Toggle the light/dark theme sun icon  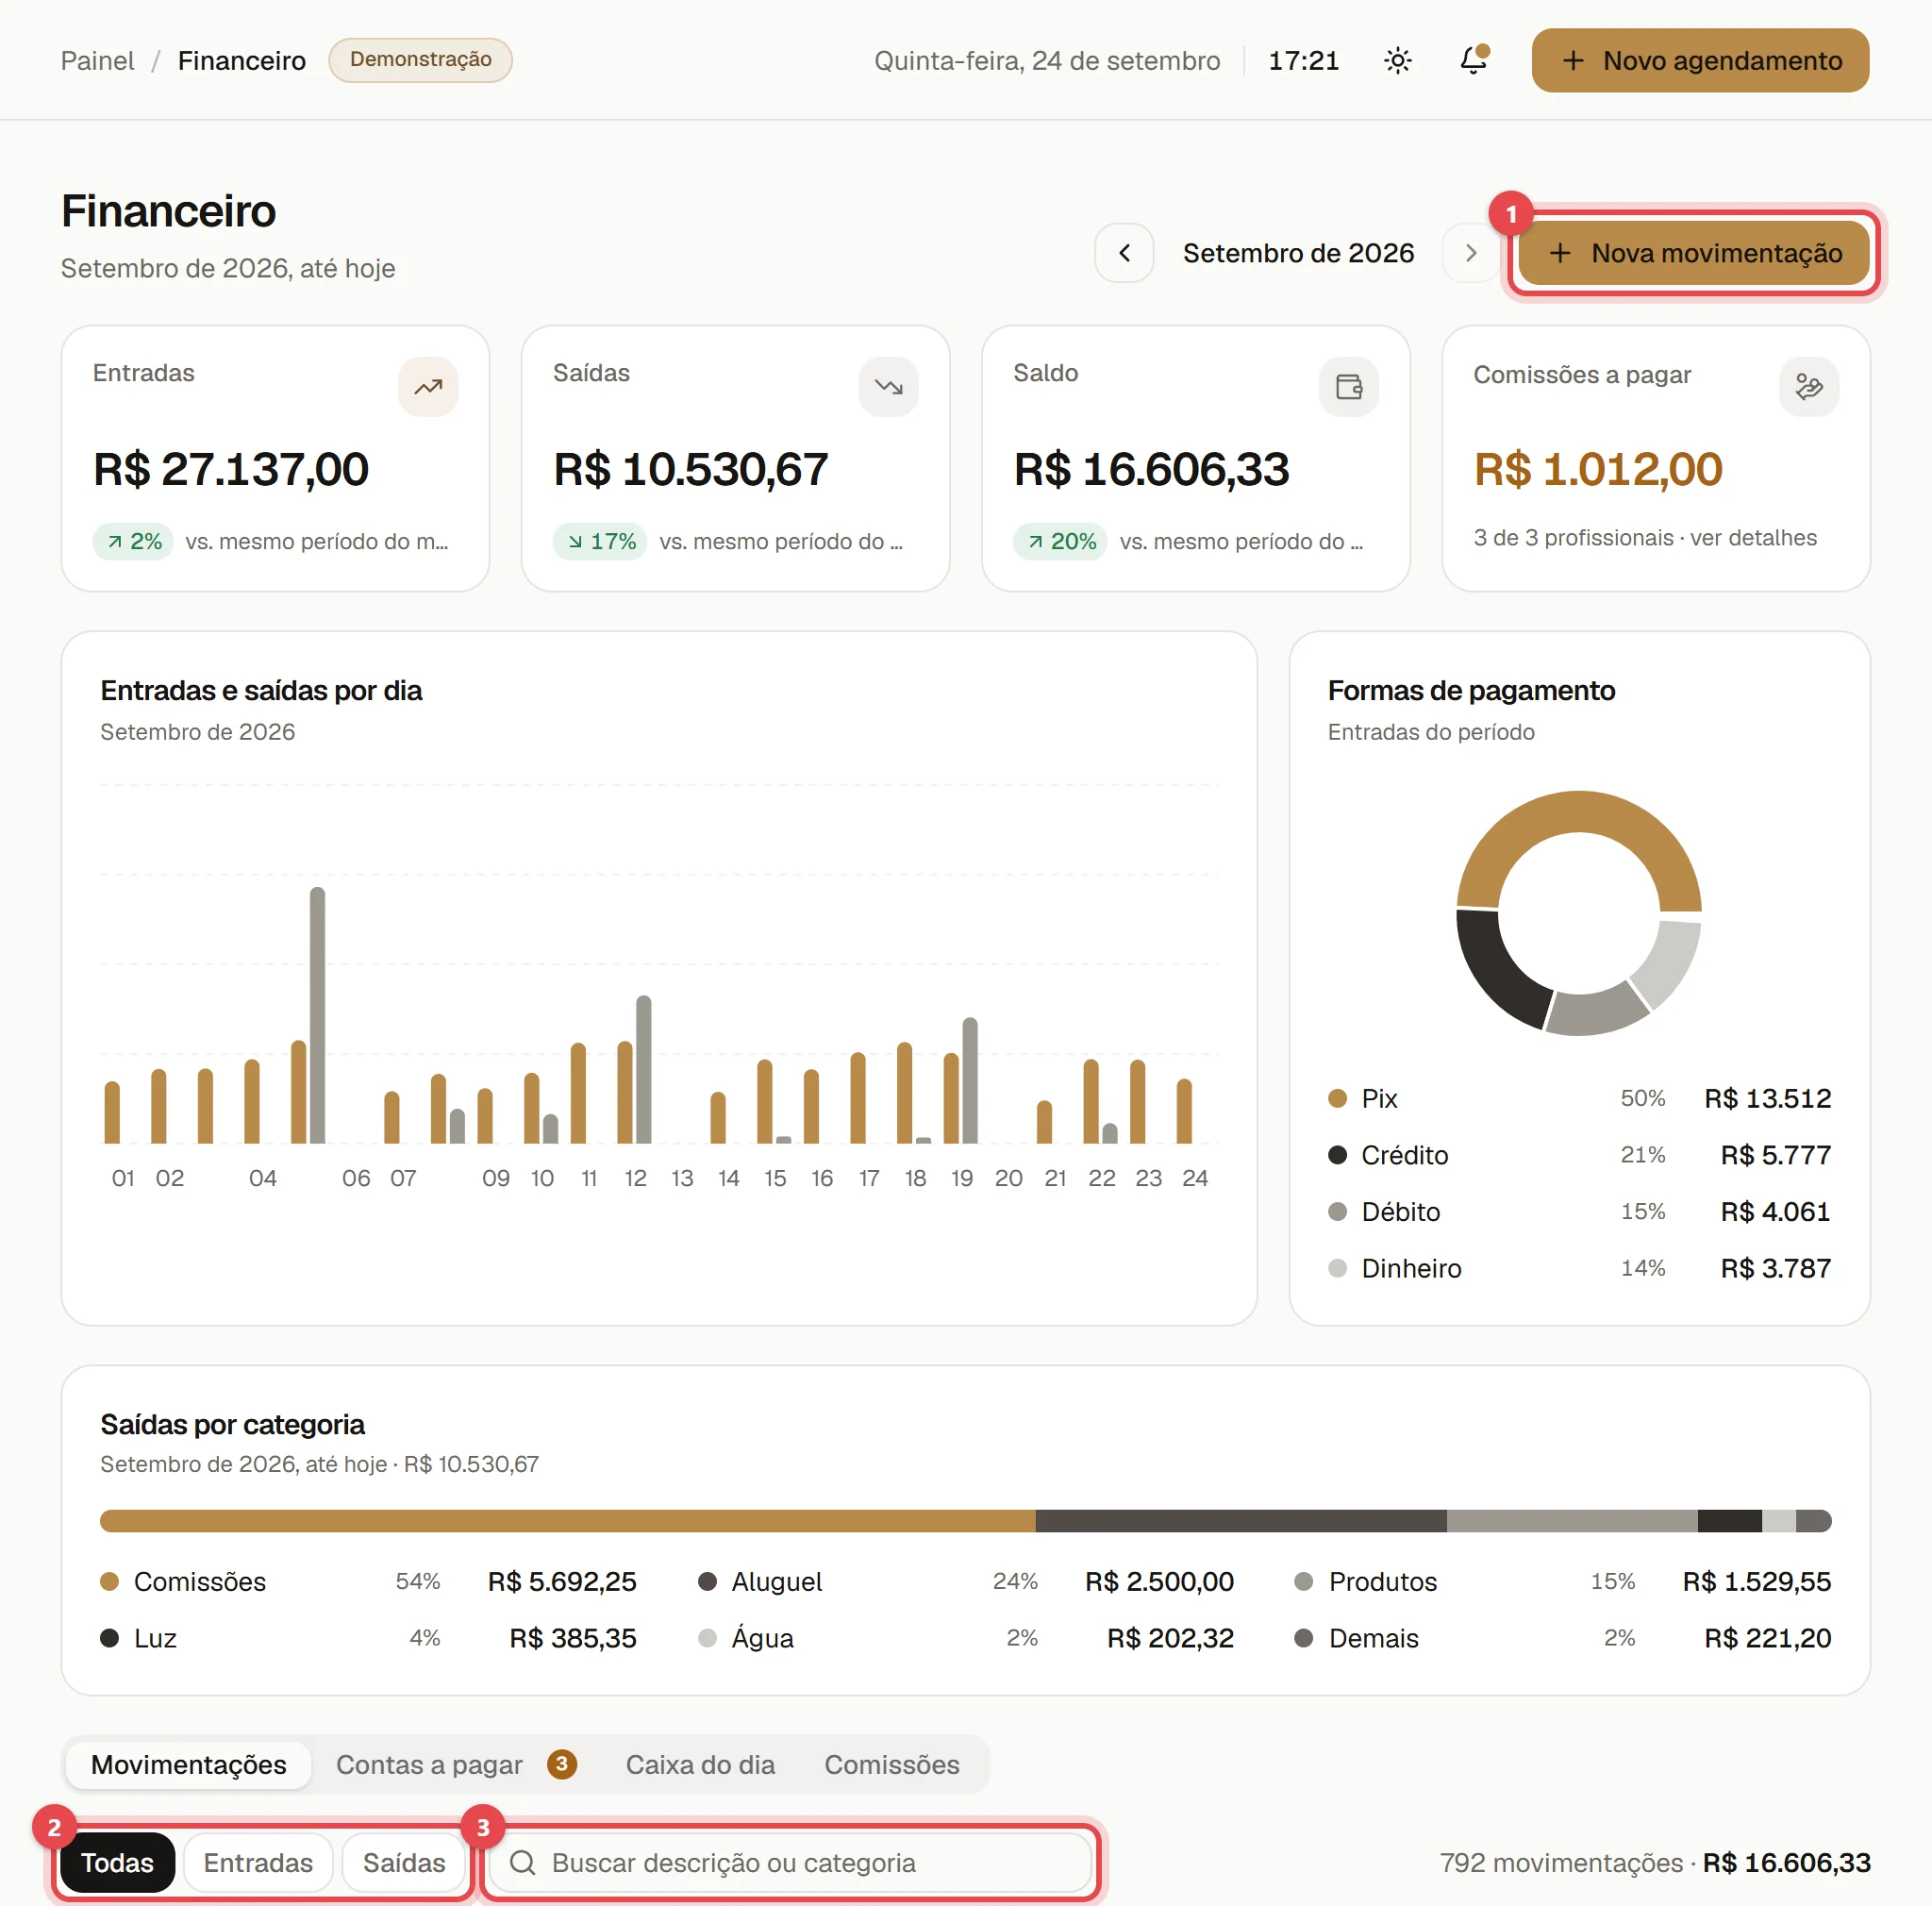click(x=1397, y=61)
